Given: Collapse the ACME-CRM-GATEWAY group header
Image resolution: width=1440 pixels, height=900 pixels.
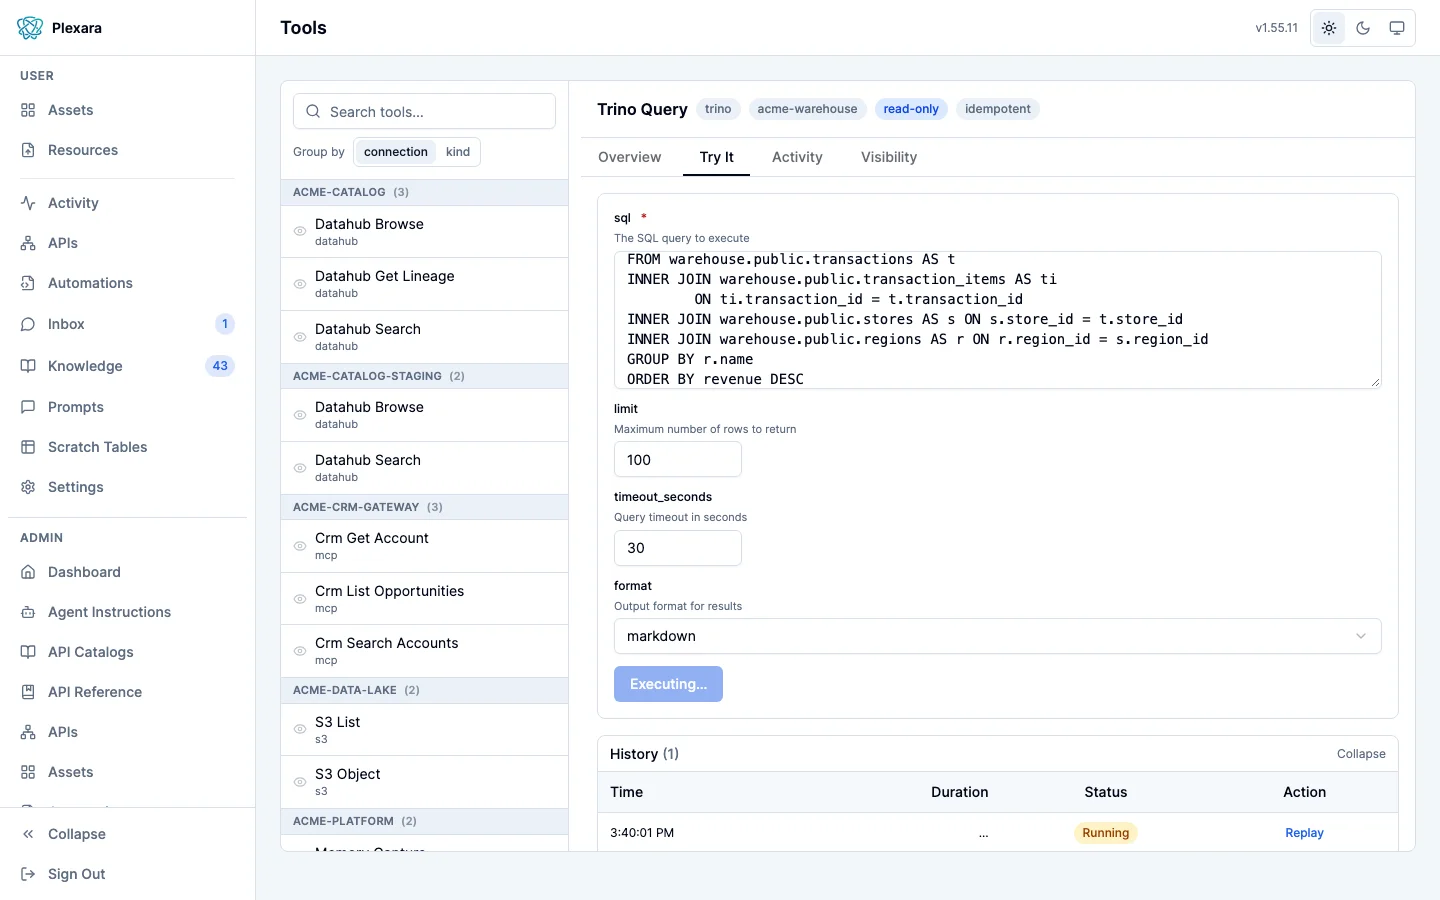Looking at the screenshot, I should (x=424, y=507).
